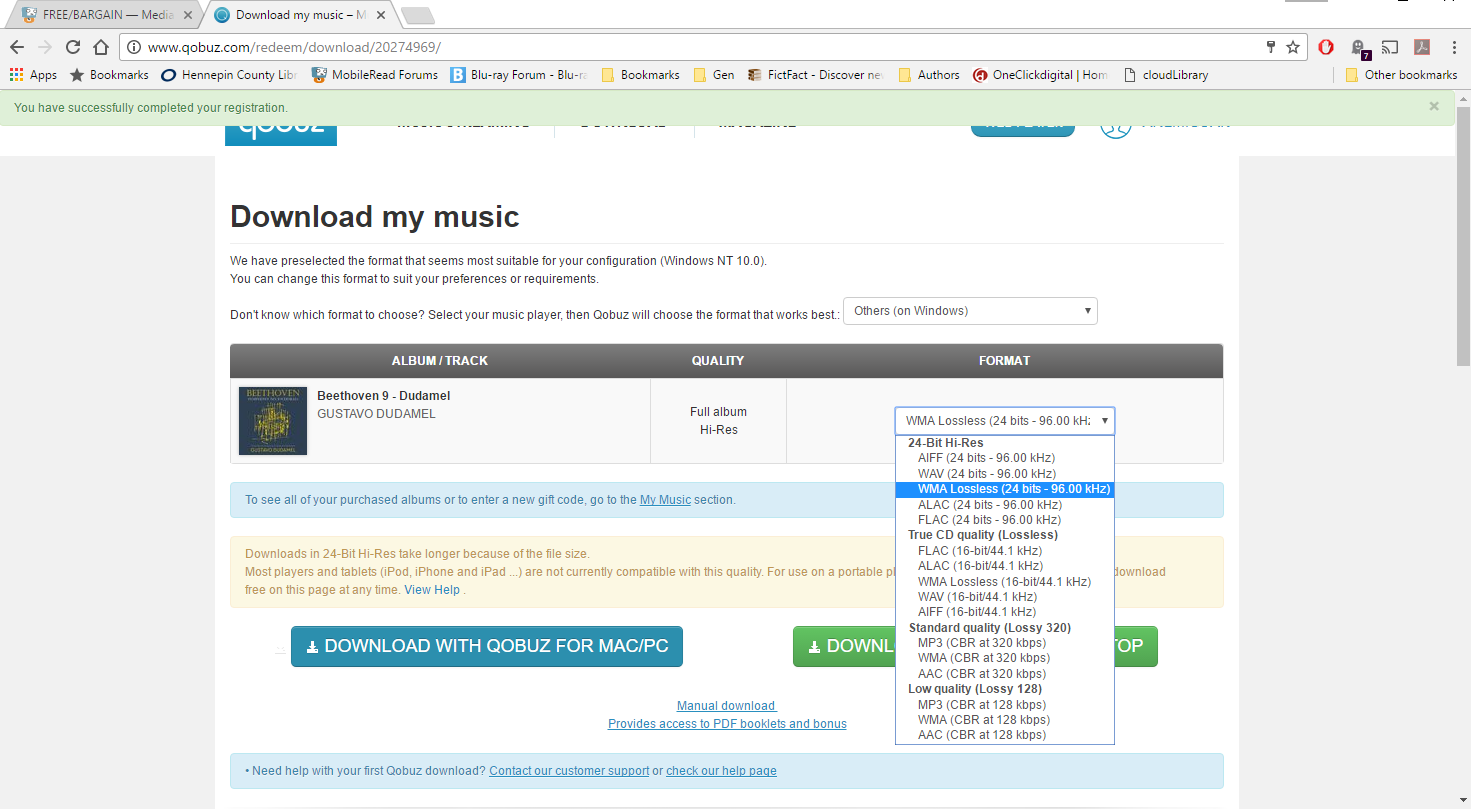Open Blu-ray Forum bookmark
The width and height of the screenshot is (1471, 809).
[519, 75]
